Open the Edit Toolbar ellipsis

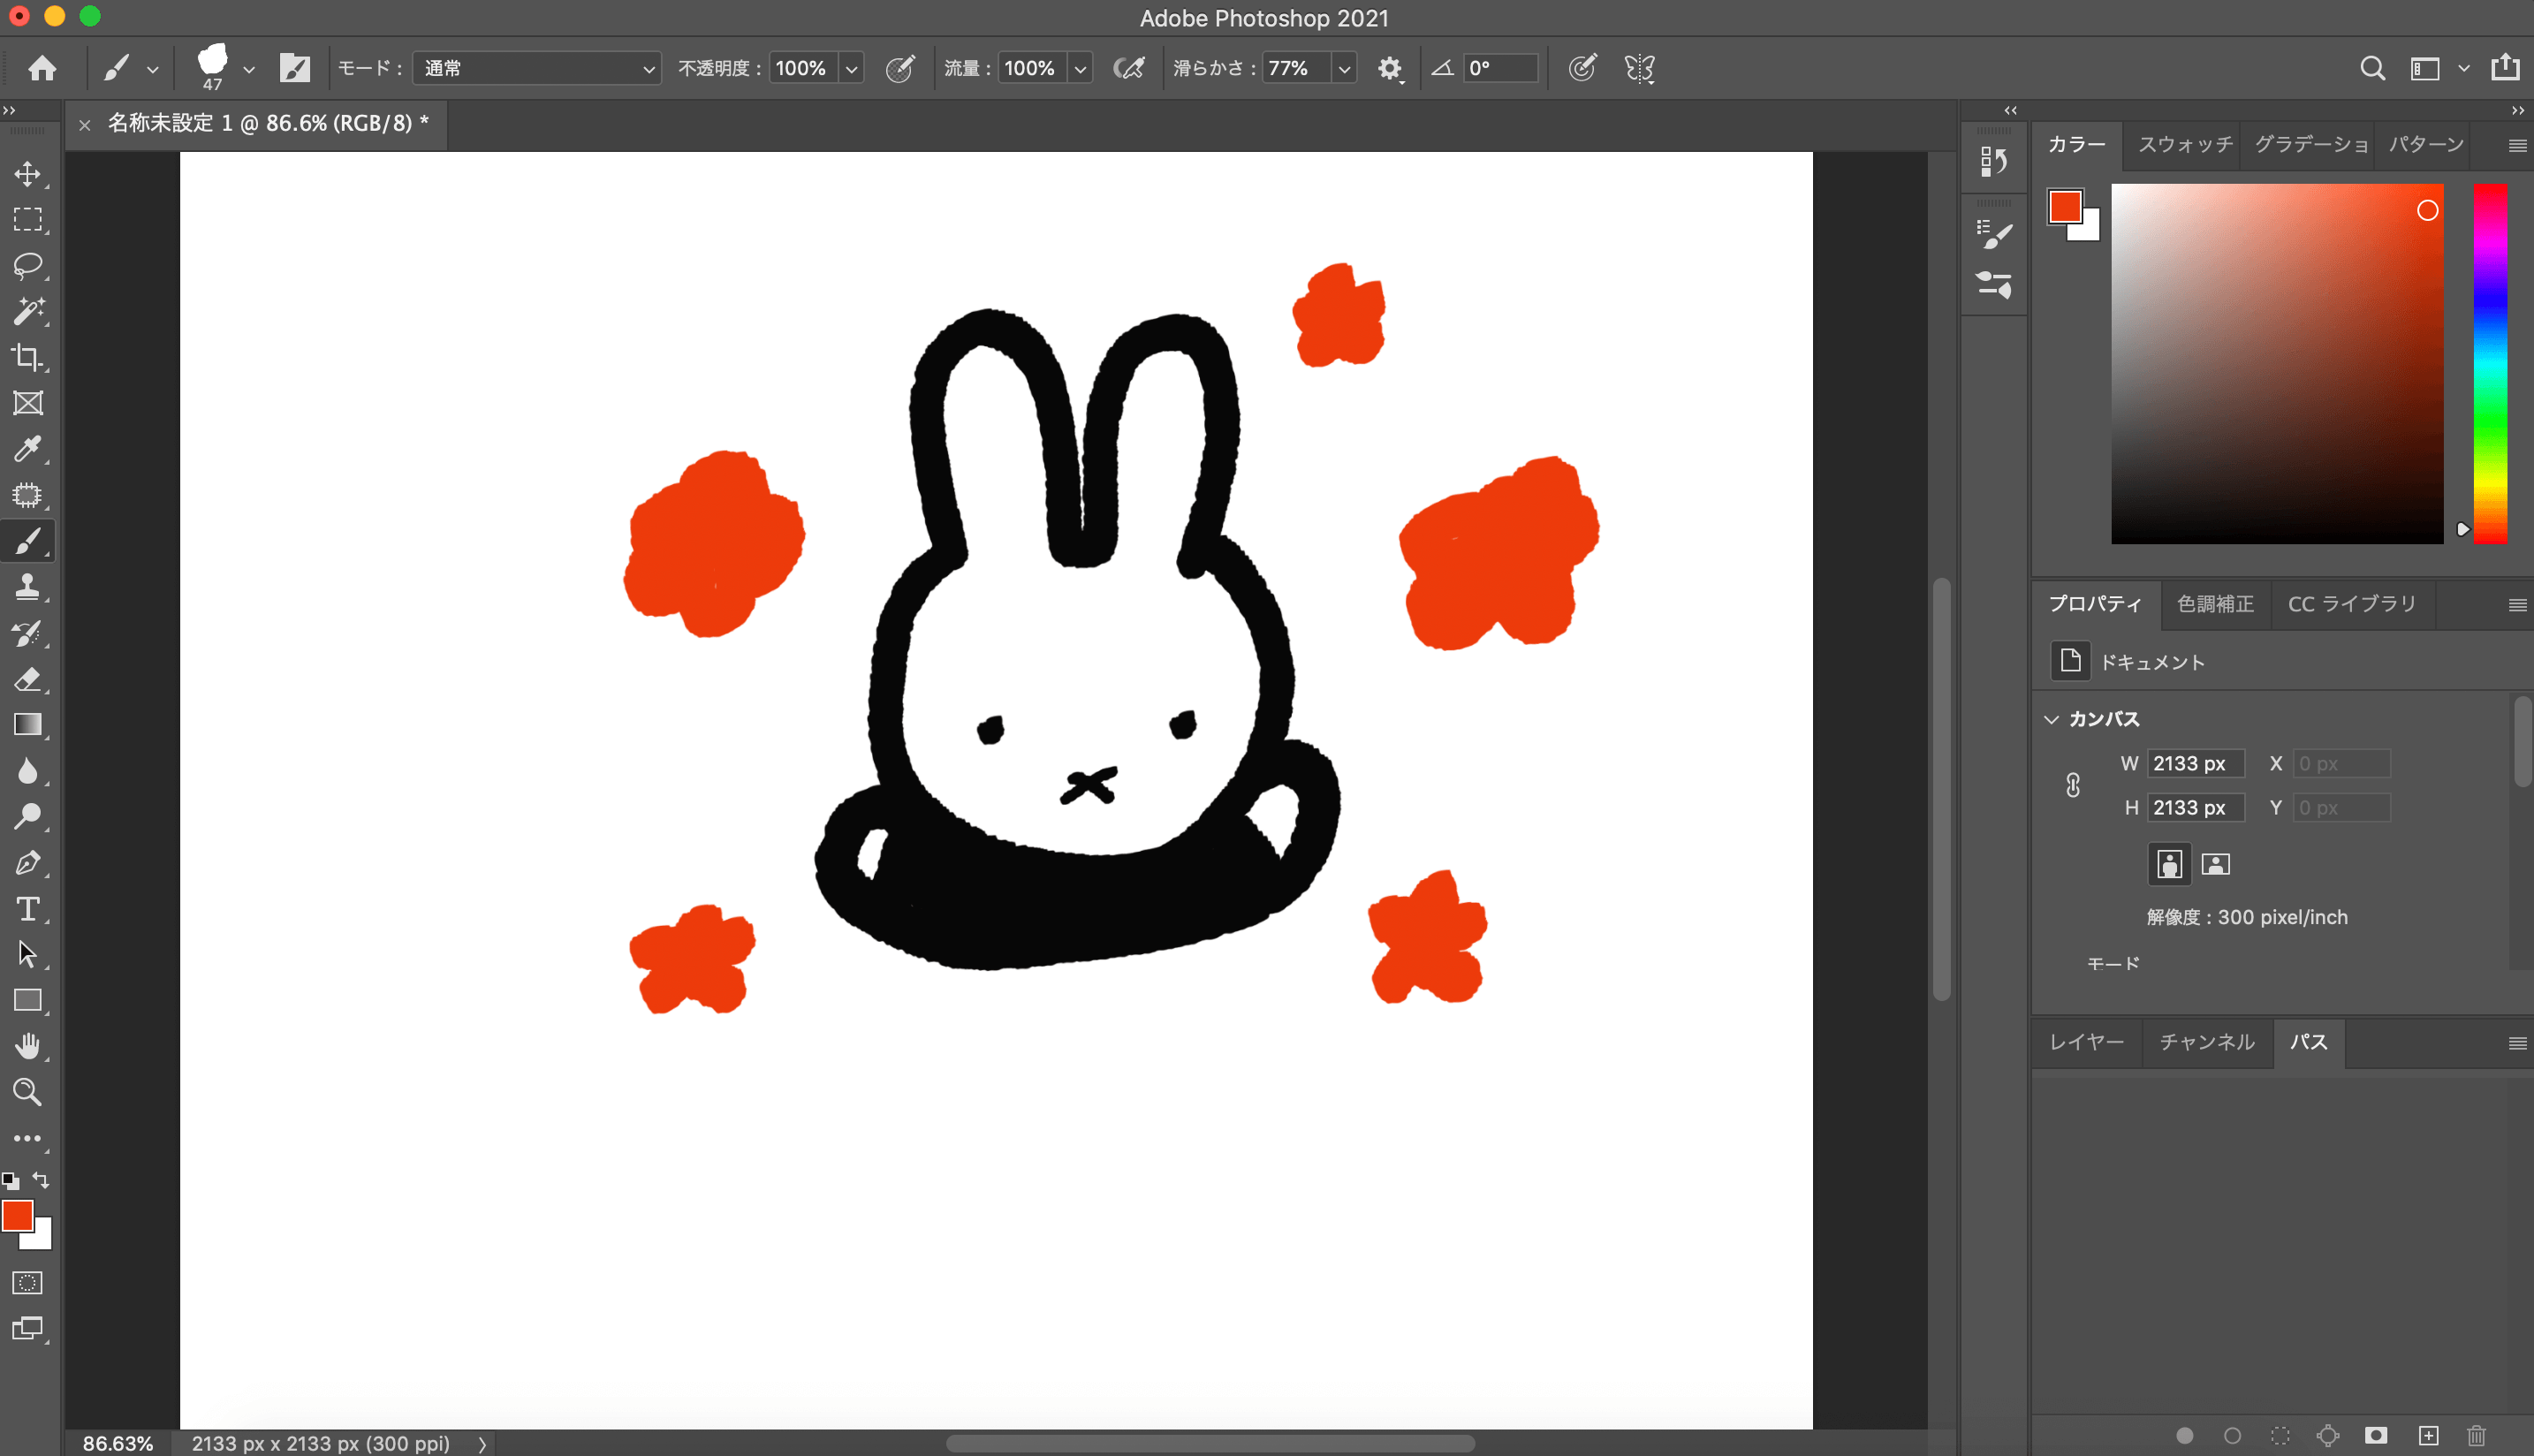point(28,1140)
